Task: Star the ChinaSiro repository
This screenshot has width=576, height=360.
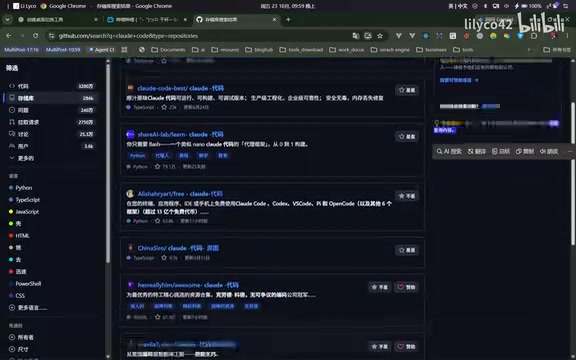Action: (407, 250)
